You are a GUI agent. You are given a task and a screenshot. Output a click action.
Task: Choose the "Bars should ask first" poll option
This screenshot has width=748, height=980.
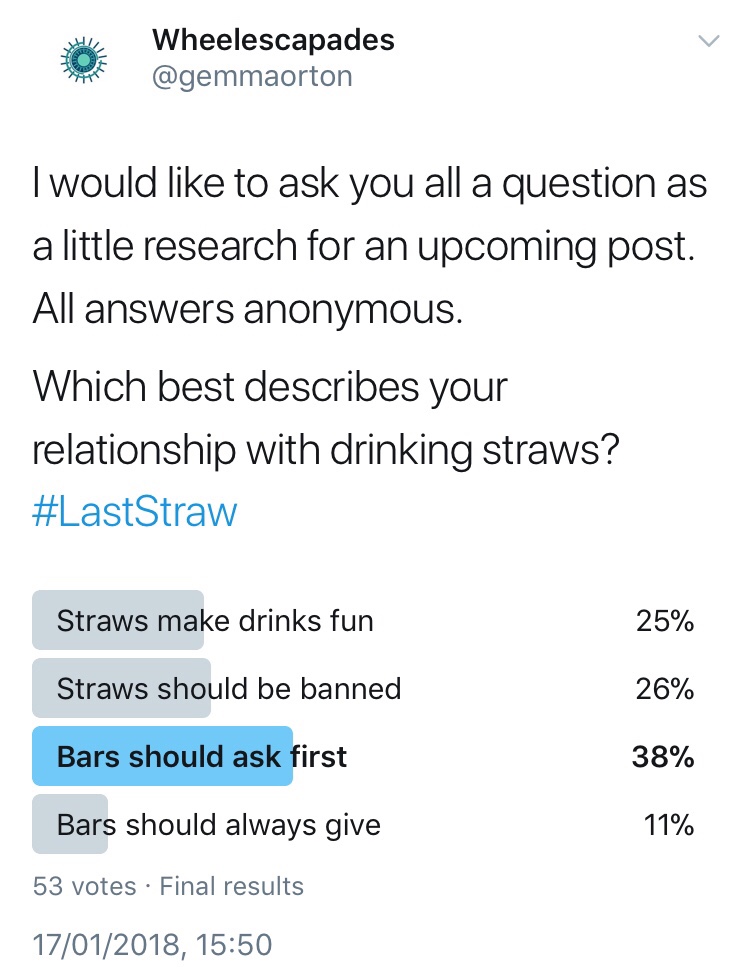pyautogui.click(x=201, y=757)
